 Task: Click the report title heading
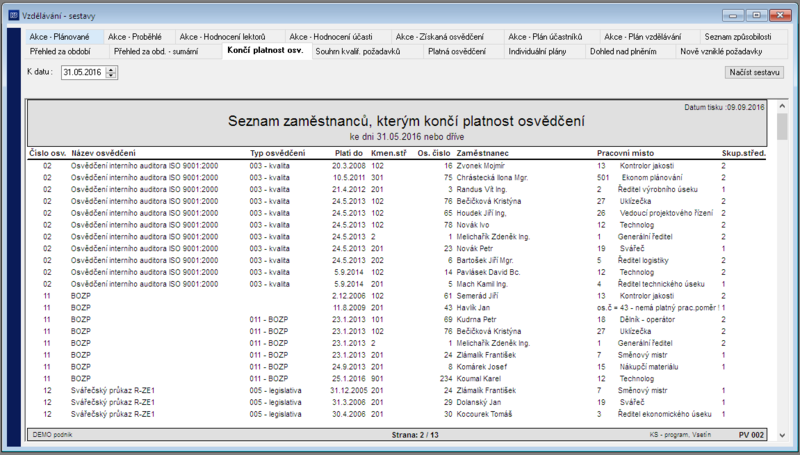[406, 121]
